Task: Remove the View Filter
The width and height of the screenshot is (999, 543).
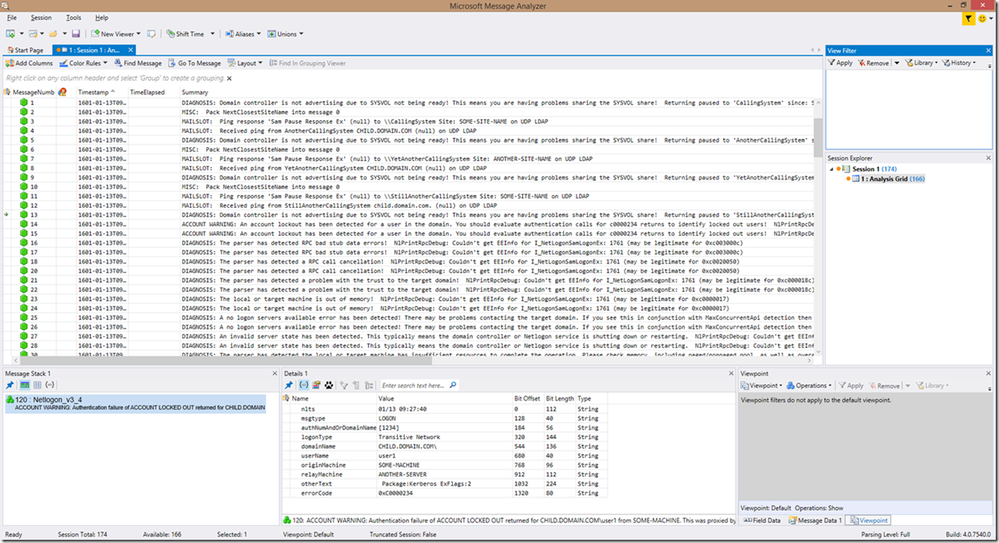Action: pyautogui.click(x=873, y=63)
